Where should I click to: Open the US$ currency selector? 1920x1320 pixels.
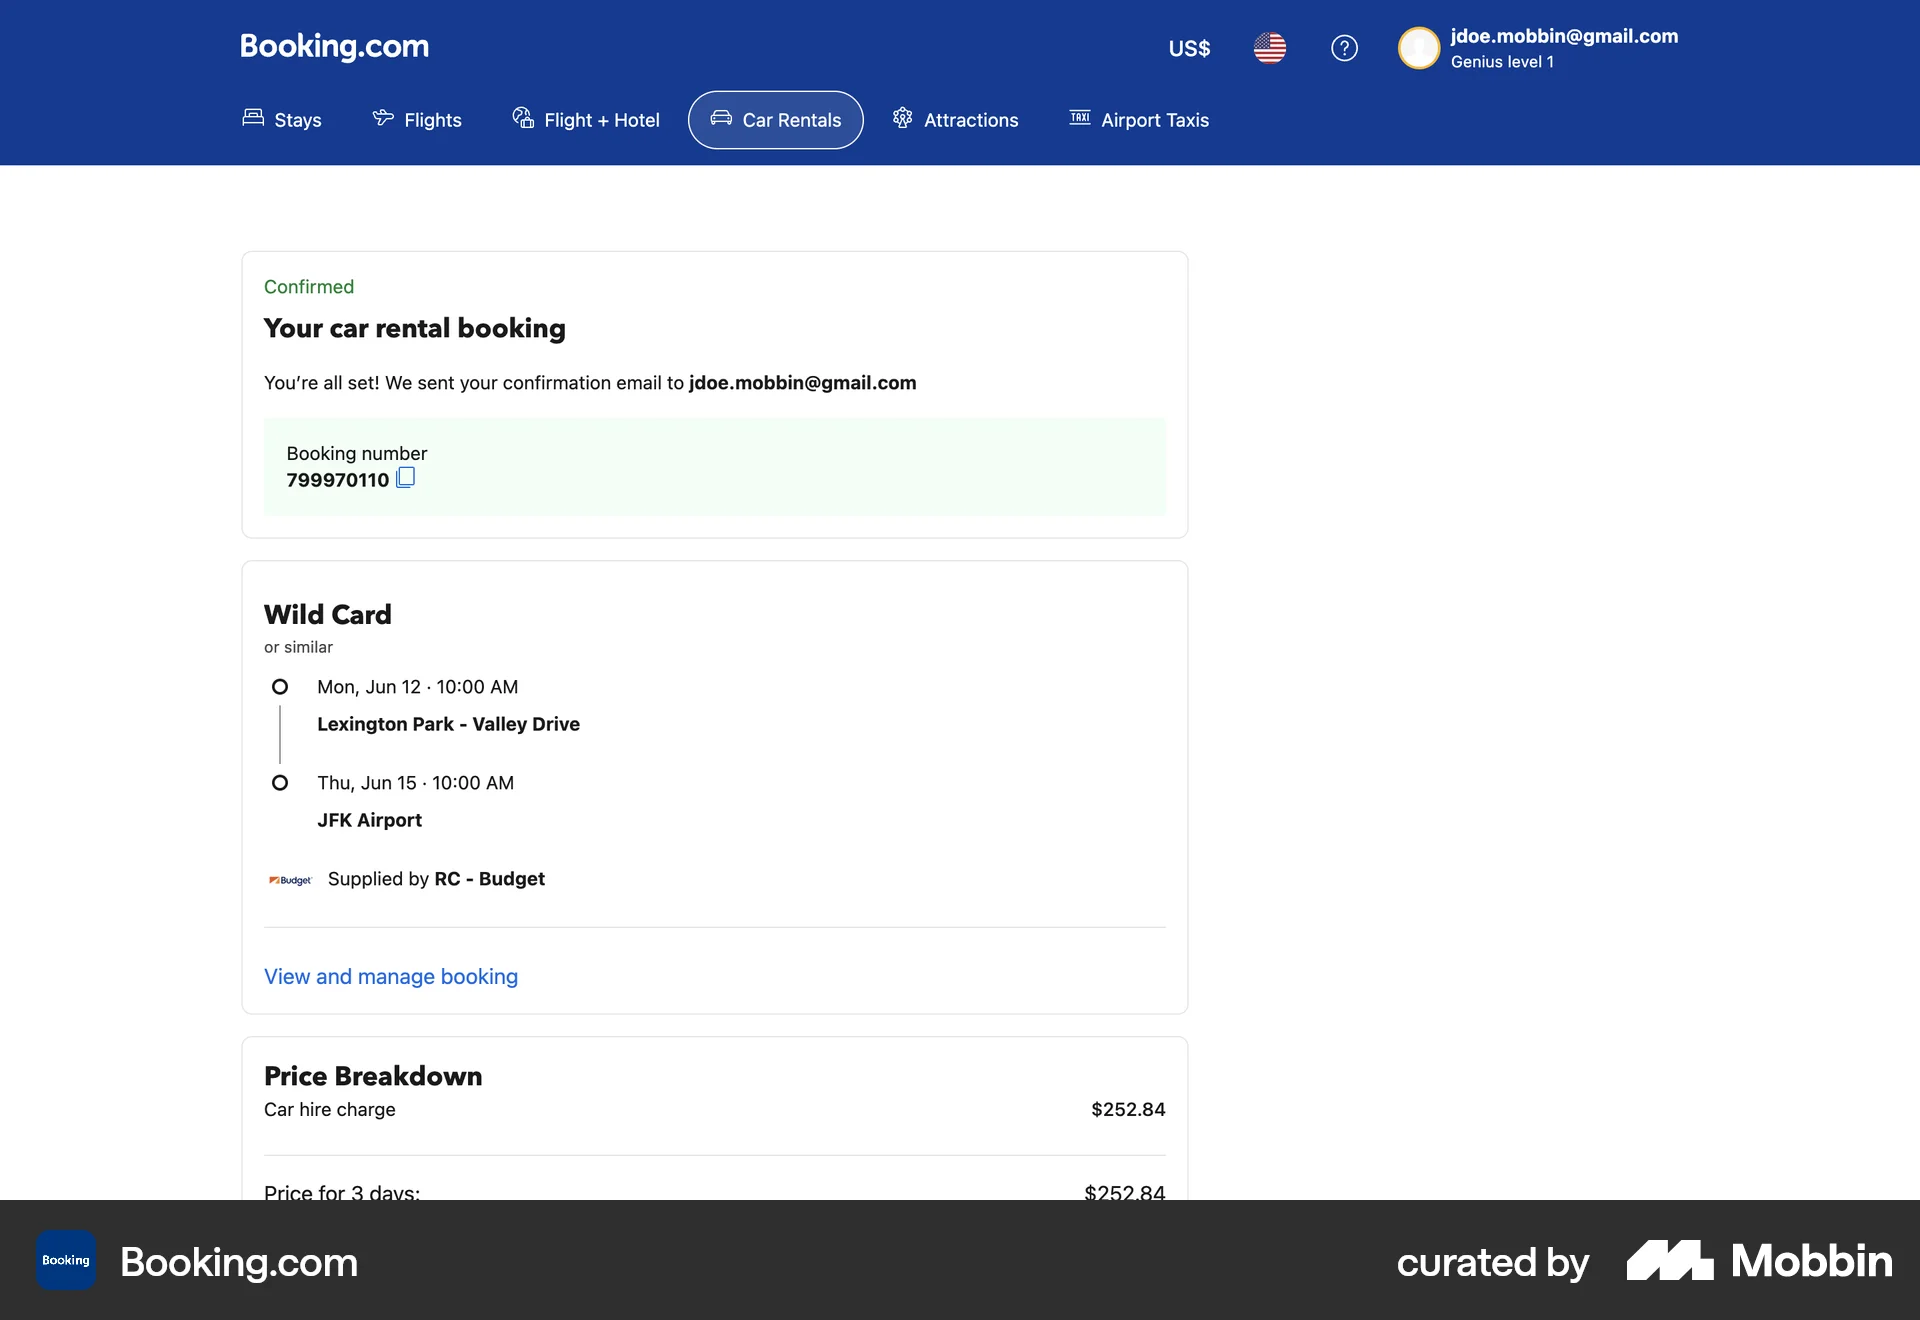1188,48
